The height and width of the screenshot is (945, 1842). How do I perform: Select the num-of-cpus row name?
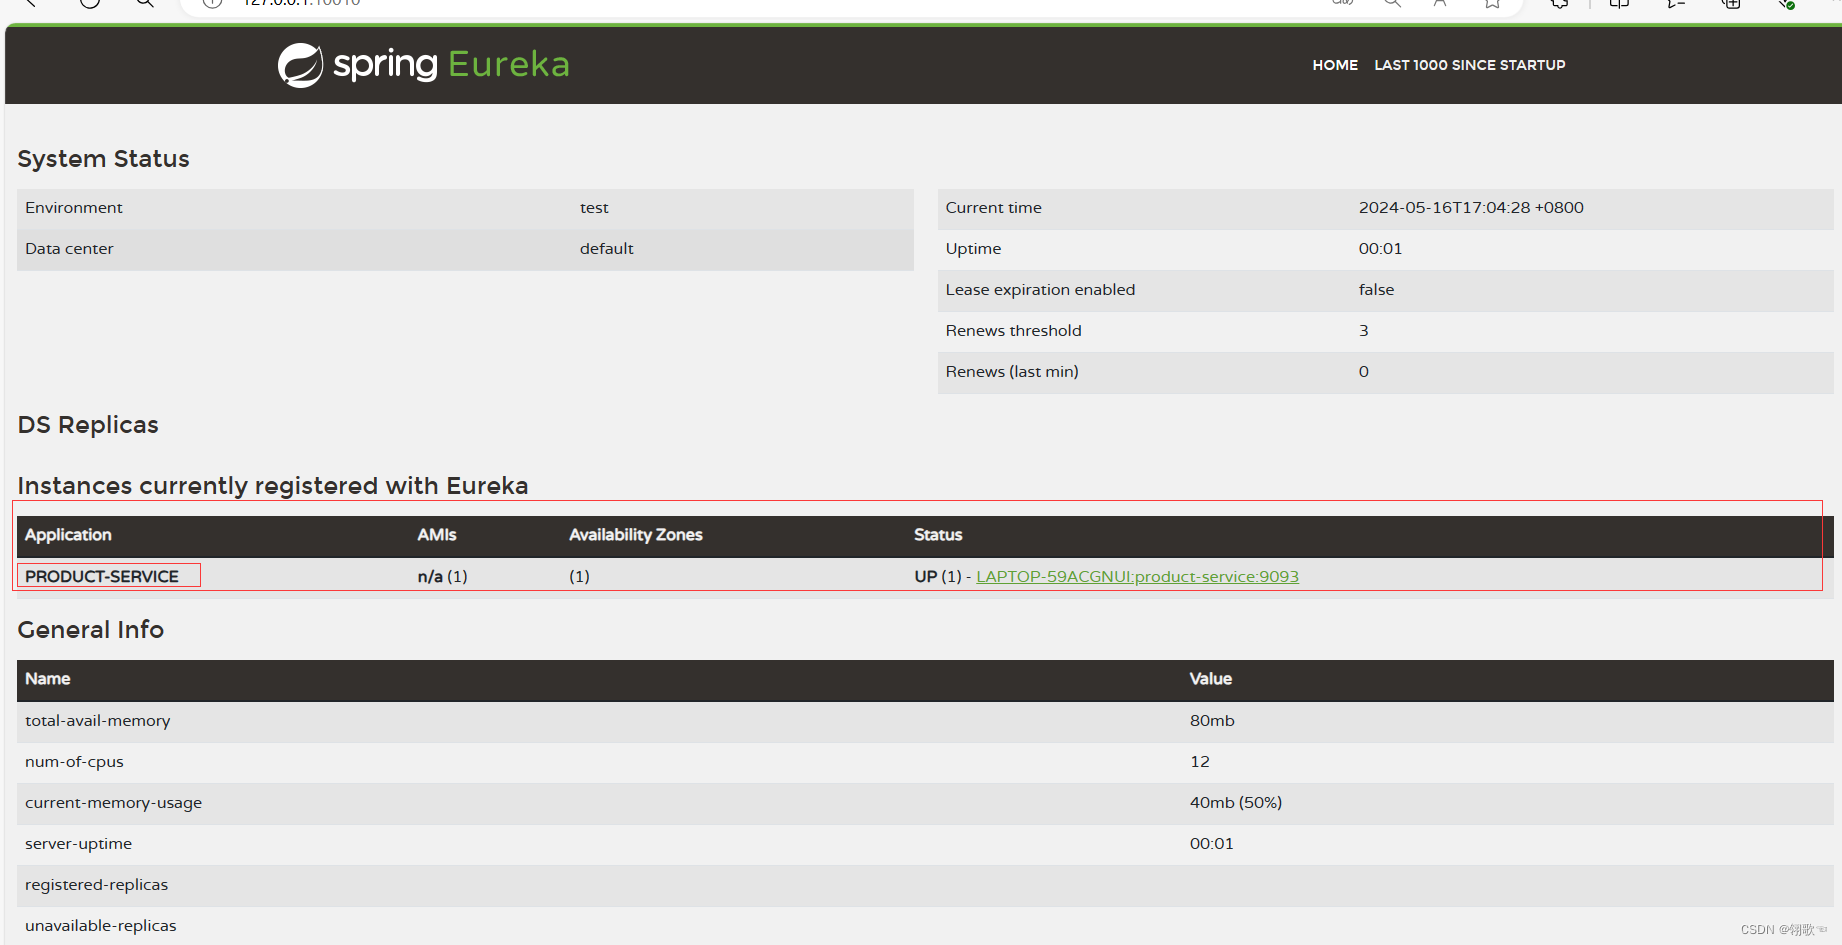pyautogui.click(x=74, y=762)
